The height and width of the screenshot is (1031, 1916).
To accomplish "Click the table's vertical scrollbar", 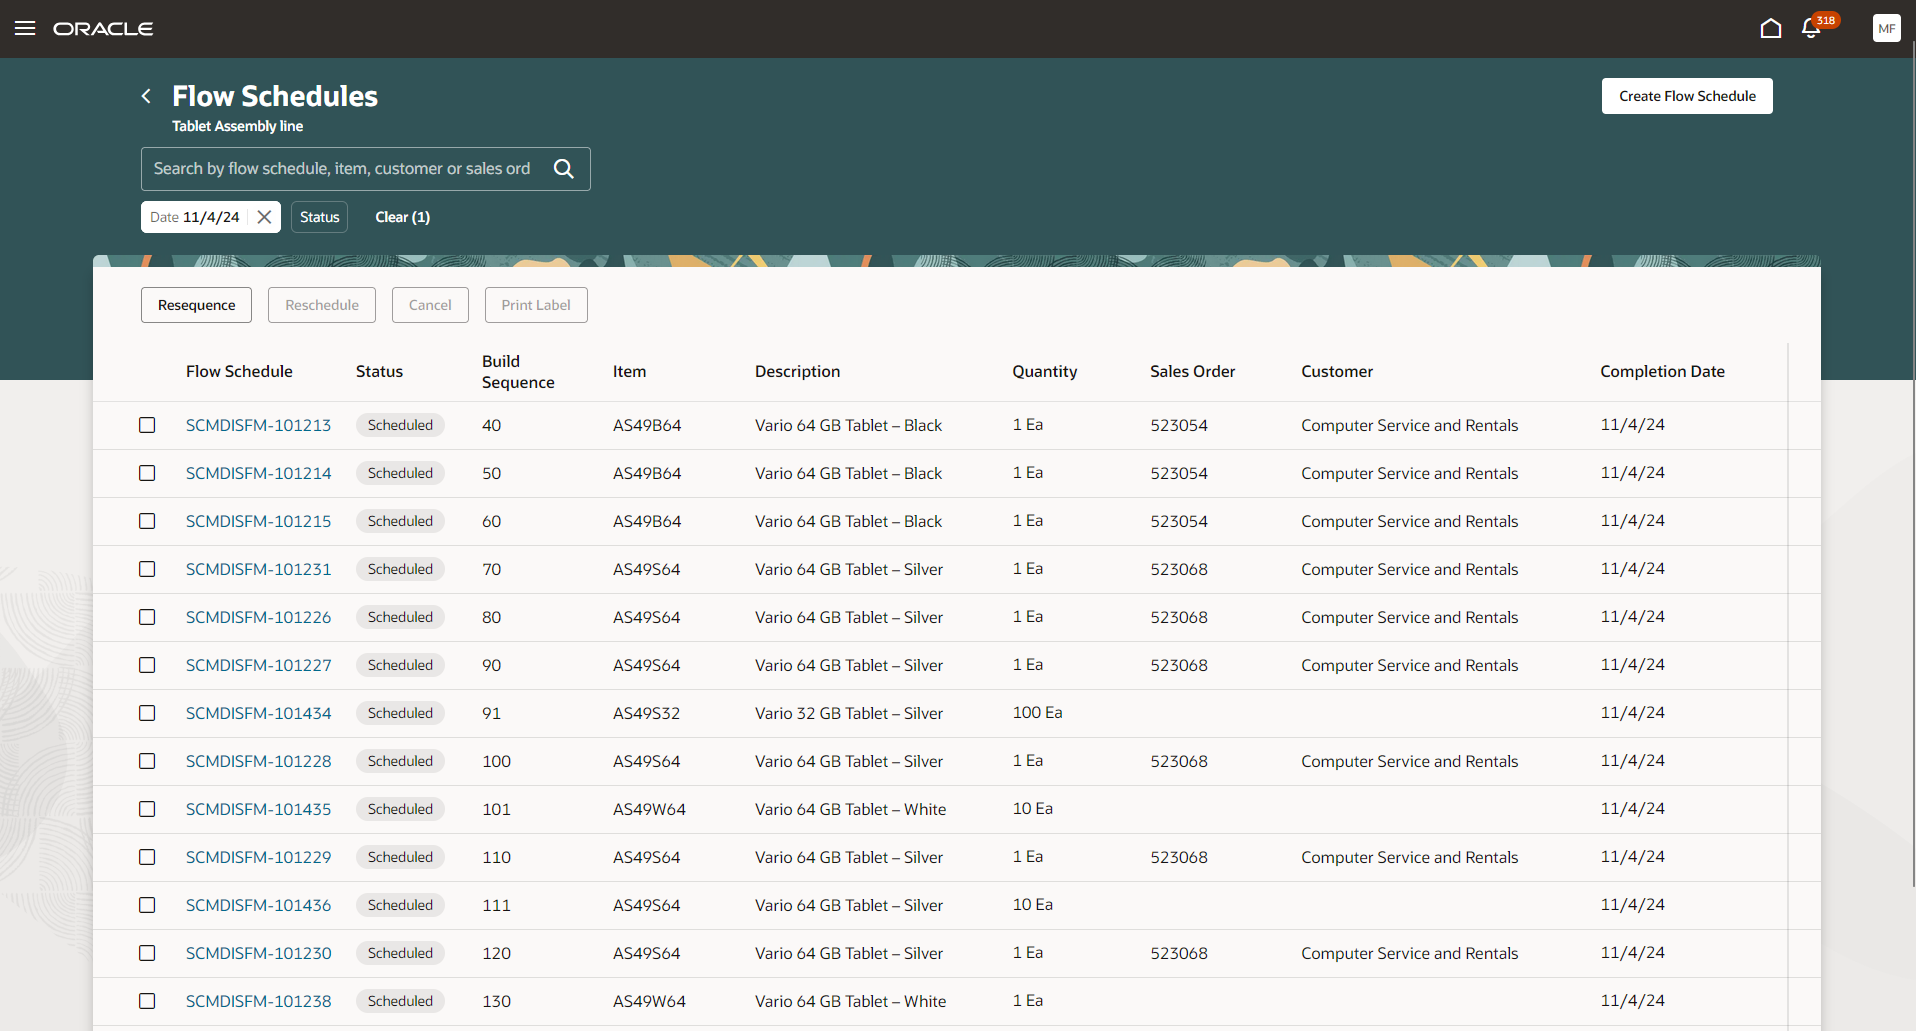I will [1789, 600].
